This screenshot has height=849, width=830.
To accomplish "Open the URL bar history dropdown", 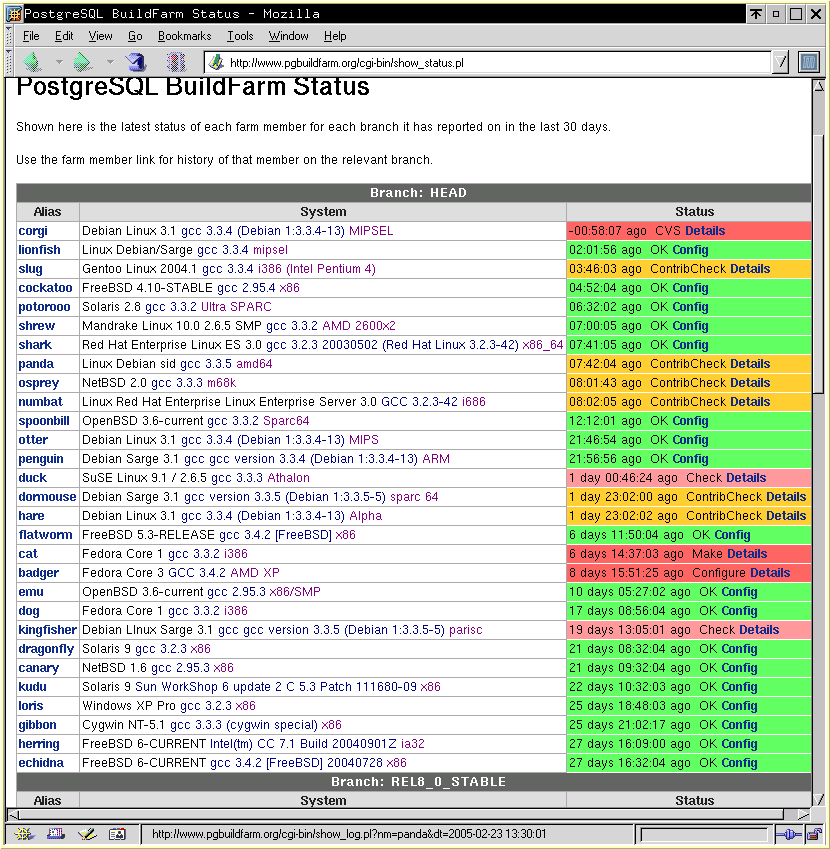I will point(780,62).
